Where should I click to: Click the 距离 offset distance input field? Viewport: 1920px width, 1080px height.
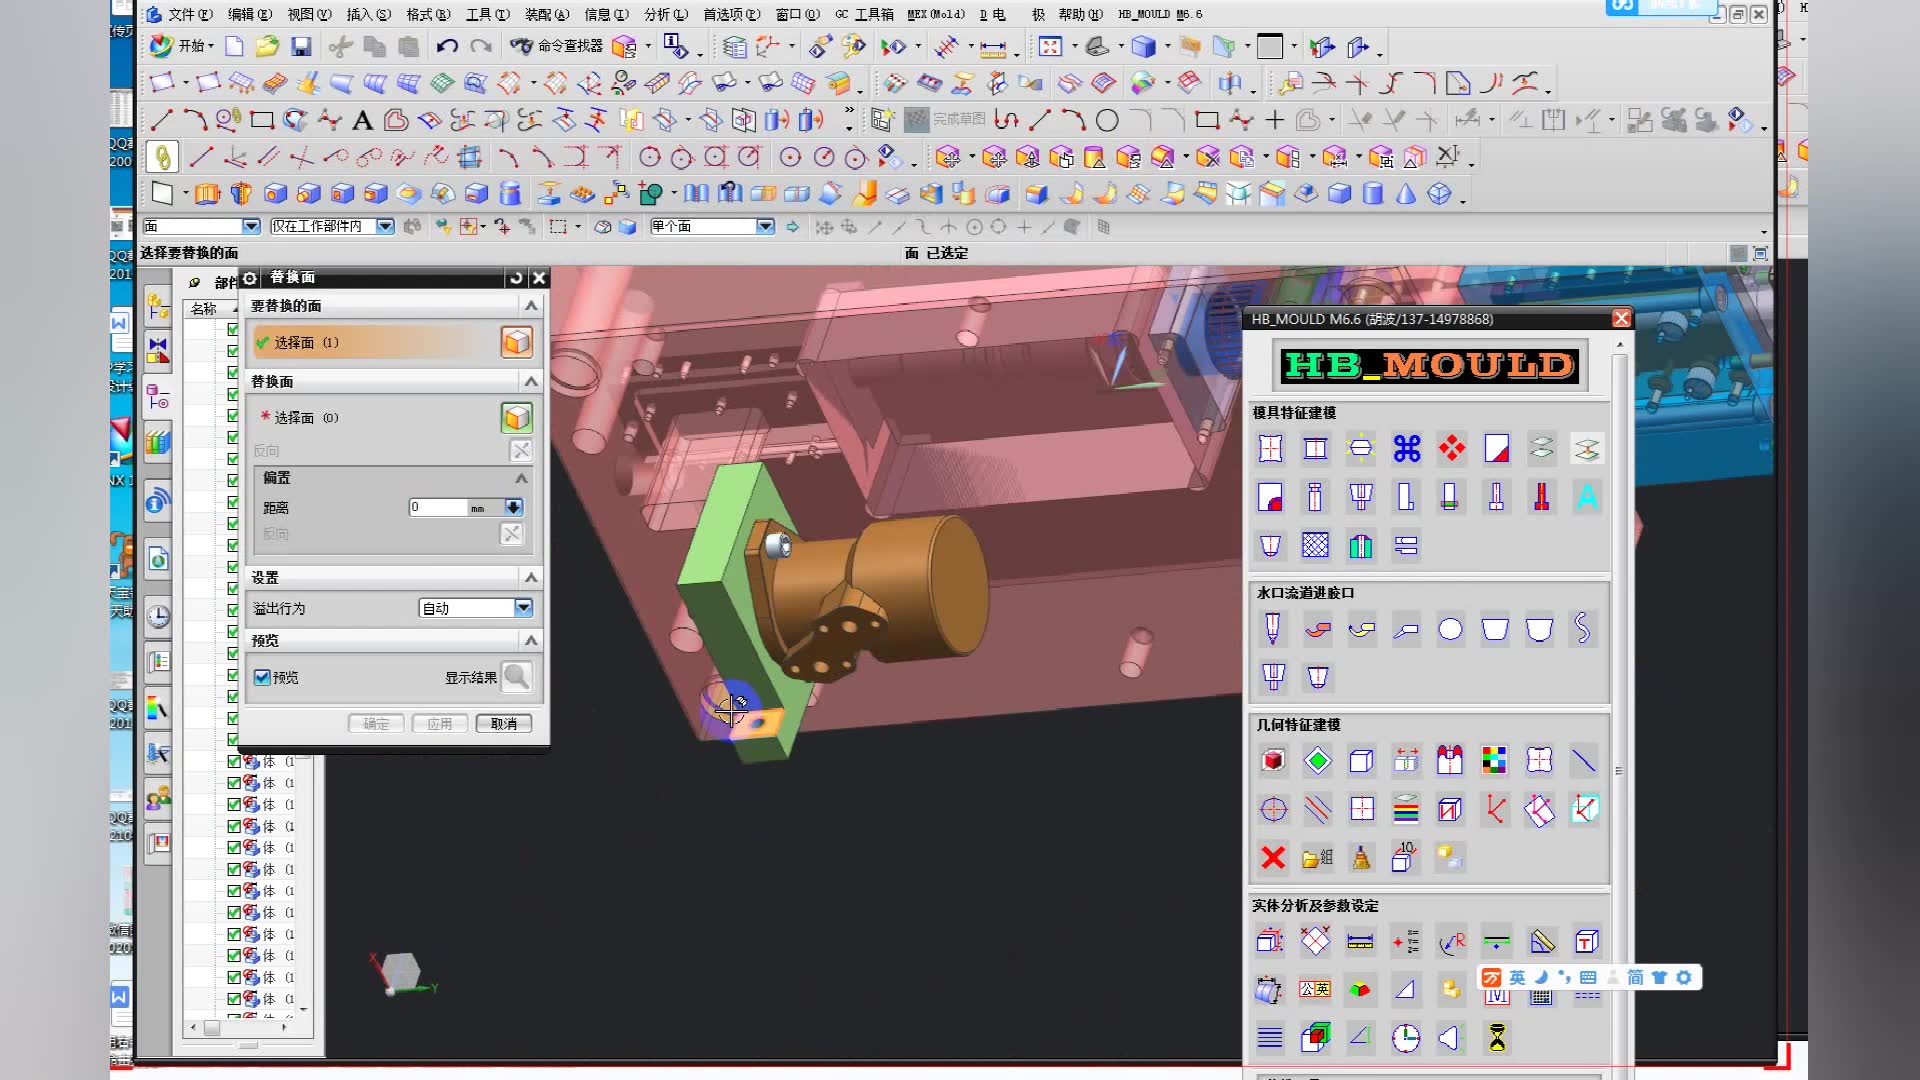coord(438,507)
